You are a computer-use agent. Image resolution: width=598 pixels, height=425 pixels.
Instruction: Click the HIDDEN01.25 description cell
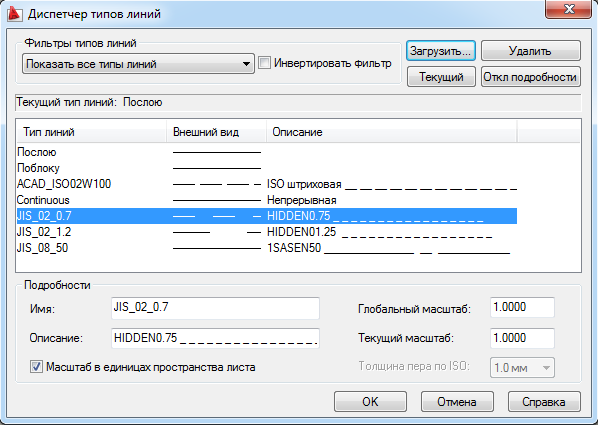click(x=379, y=232)
